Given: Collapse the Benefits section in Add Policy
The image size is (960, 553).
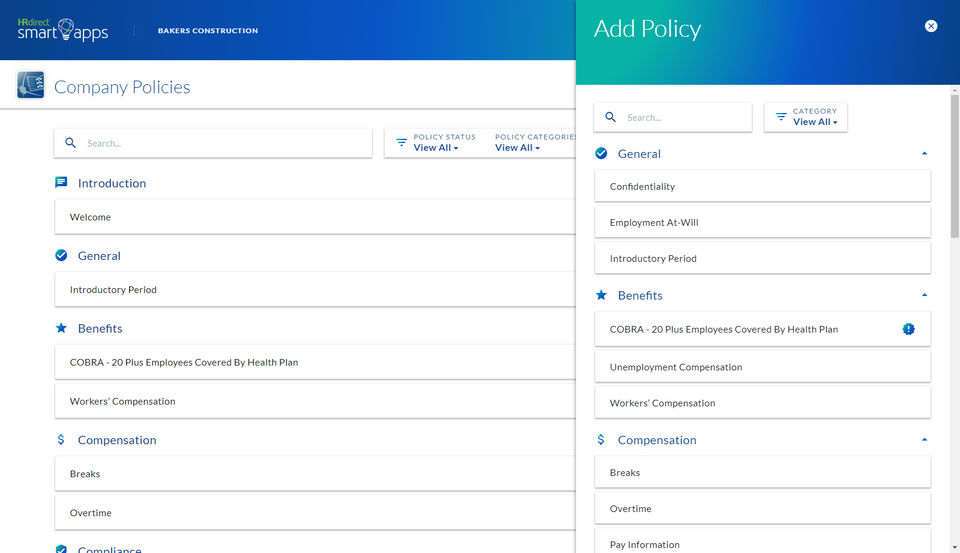Looking at the screenshot, I should click(924, 296).
